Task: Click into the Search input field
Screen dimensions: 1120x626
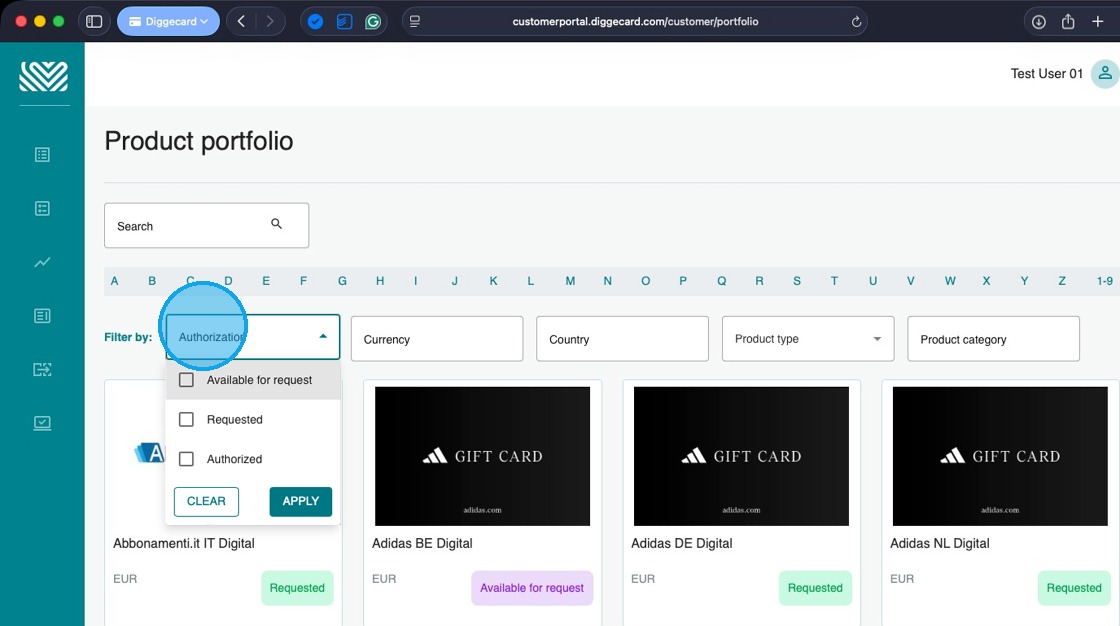Action: 206,226
